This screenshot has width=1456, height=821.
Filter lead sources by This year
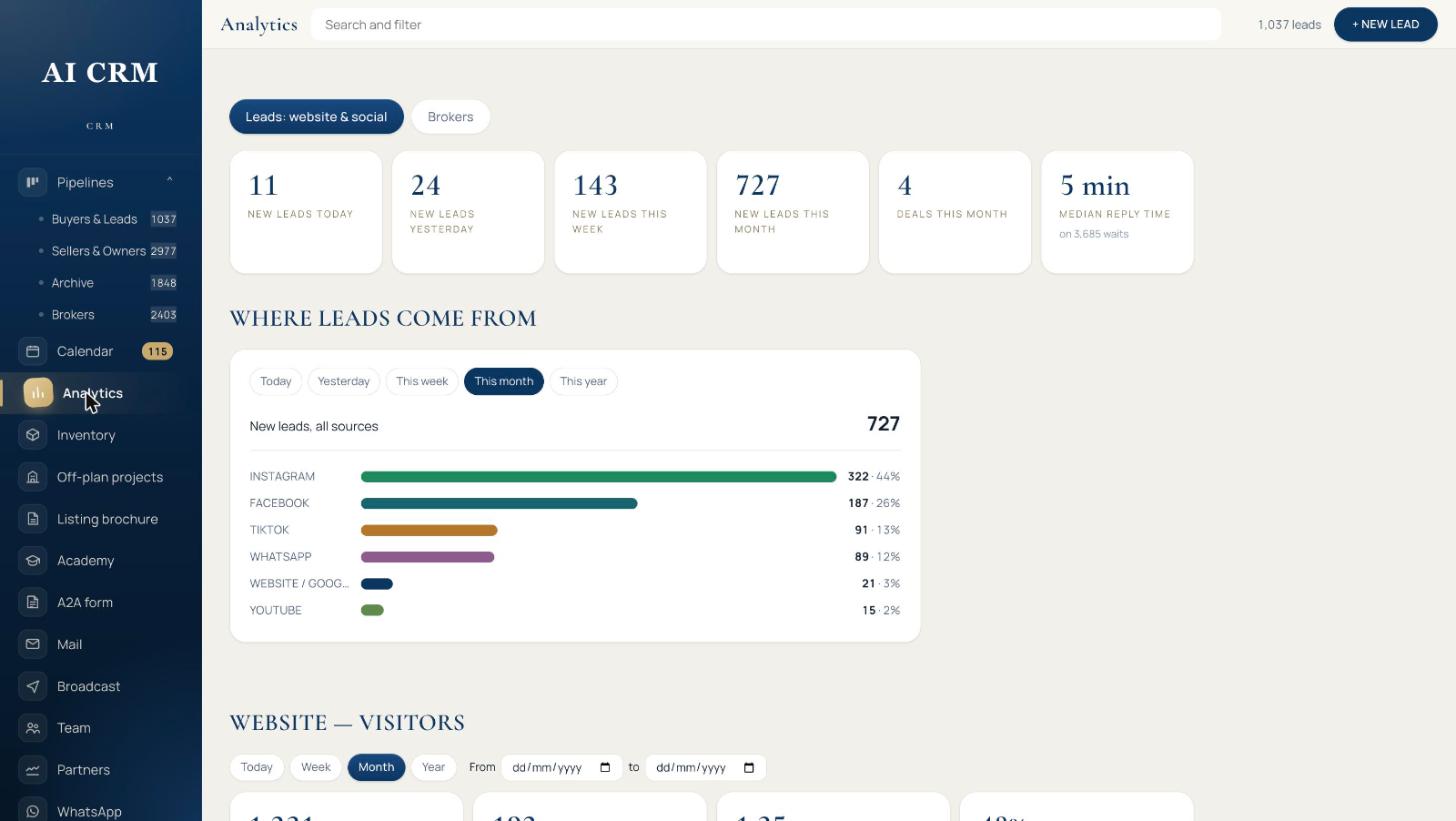[584, 381]
